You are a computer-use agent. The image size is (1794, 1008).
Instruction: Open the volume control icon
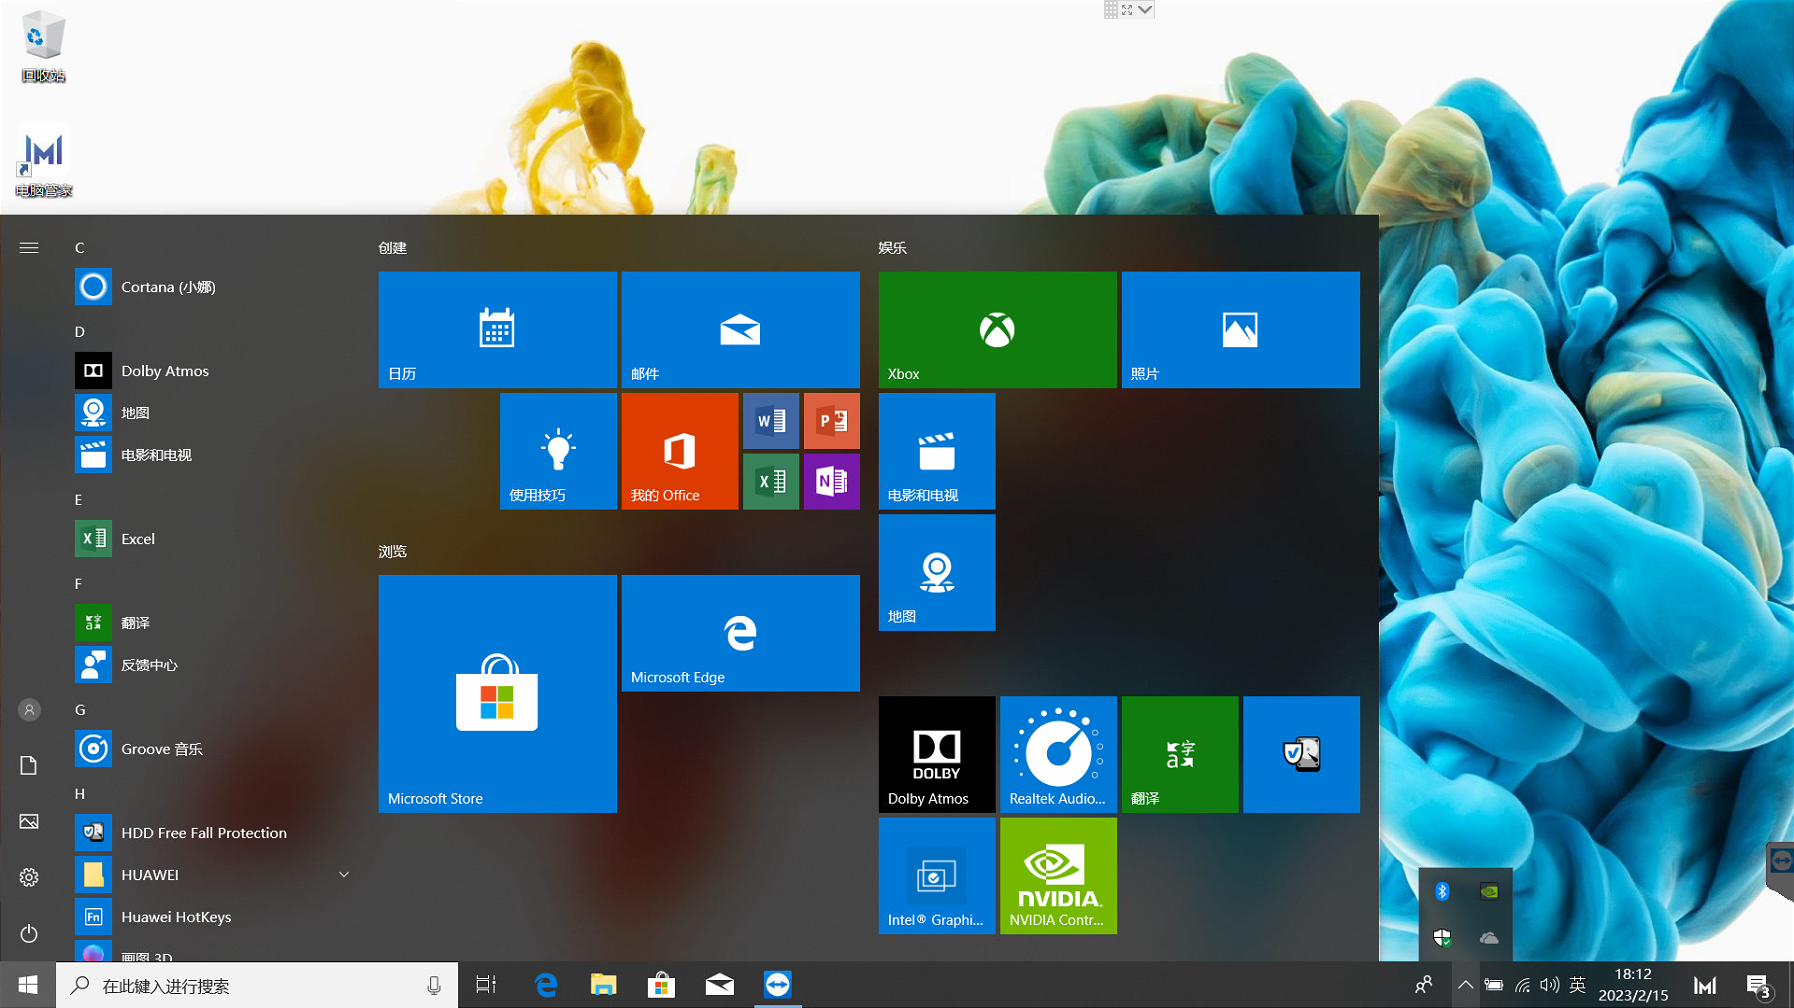click(x=1550, y=985)
